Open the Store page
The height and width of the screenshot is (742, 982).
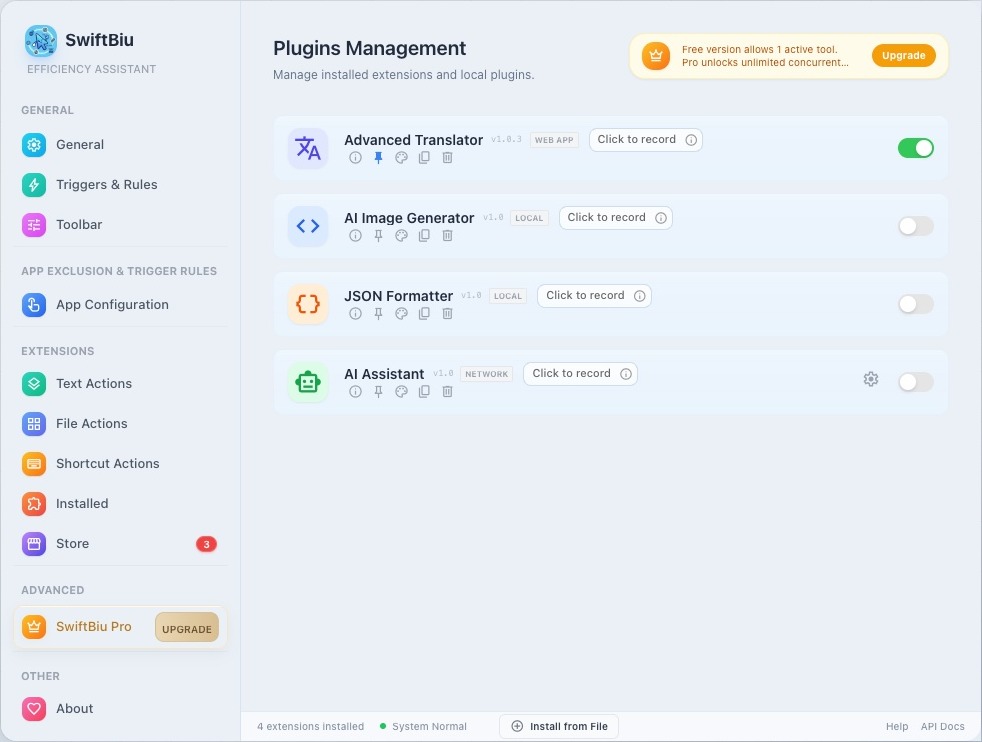pos(120,544)
